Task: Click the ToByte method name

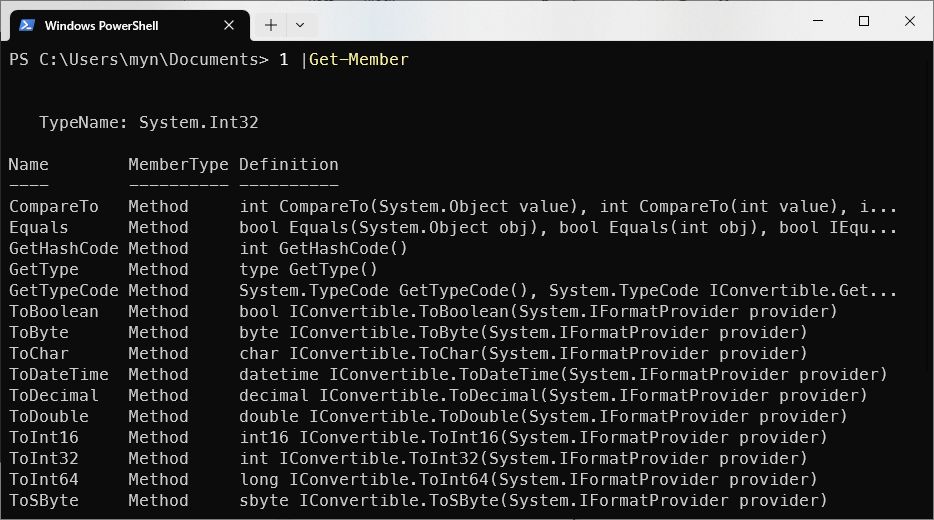Action: coord(39,332)
